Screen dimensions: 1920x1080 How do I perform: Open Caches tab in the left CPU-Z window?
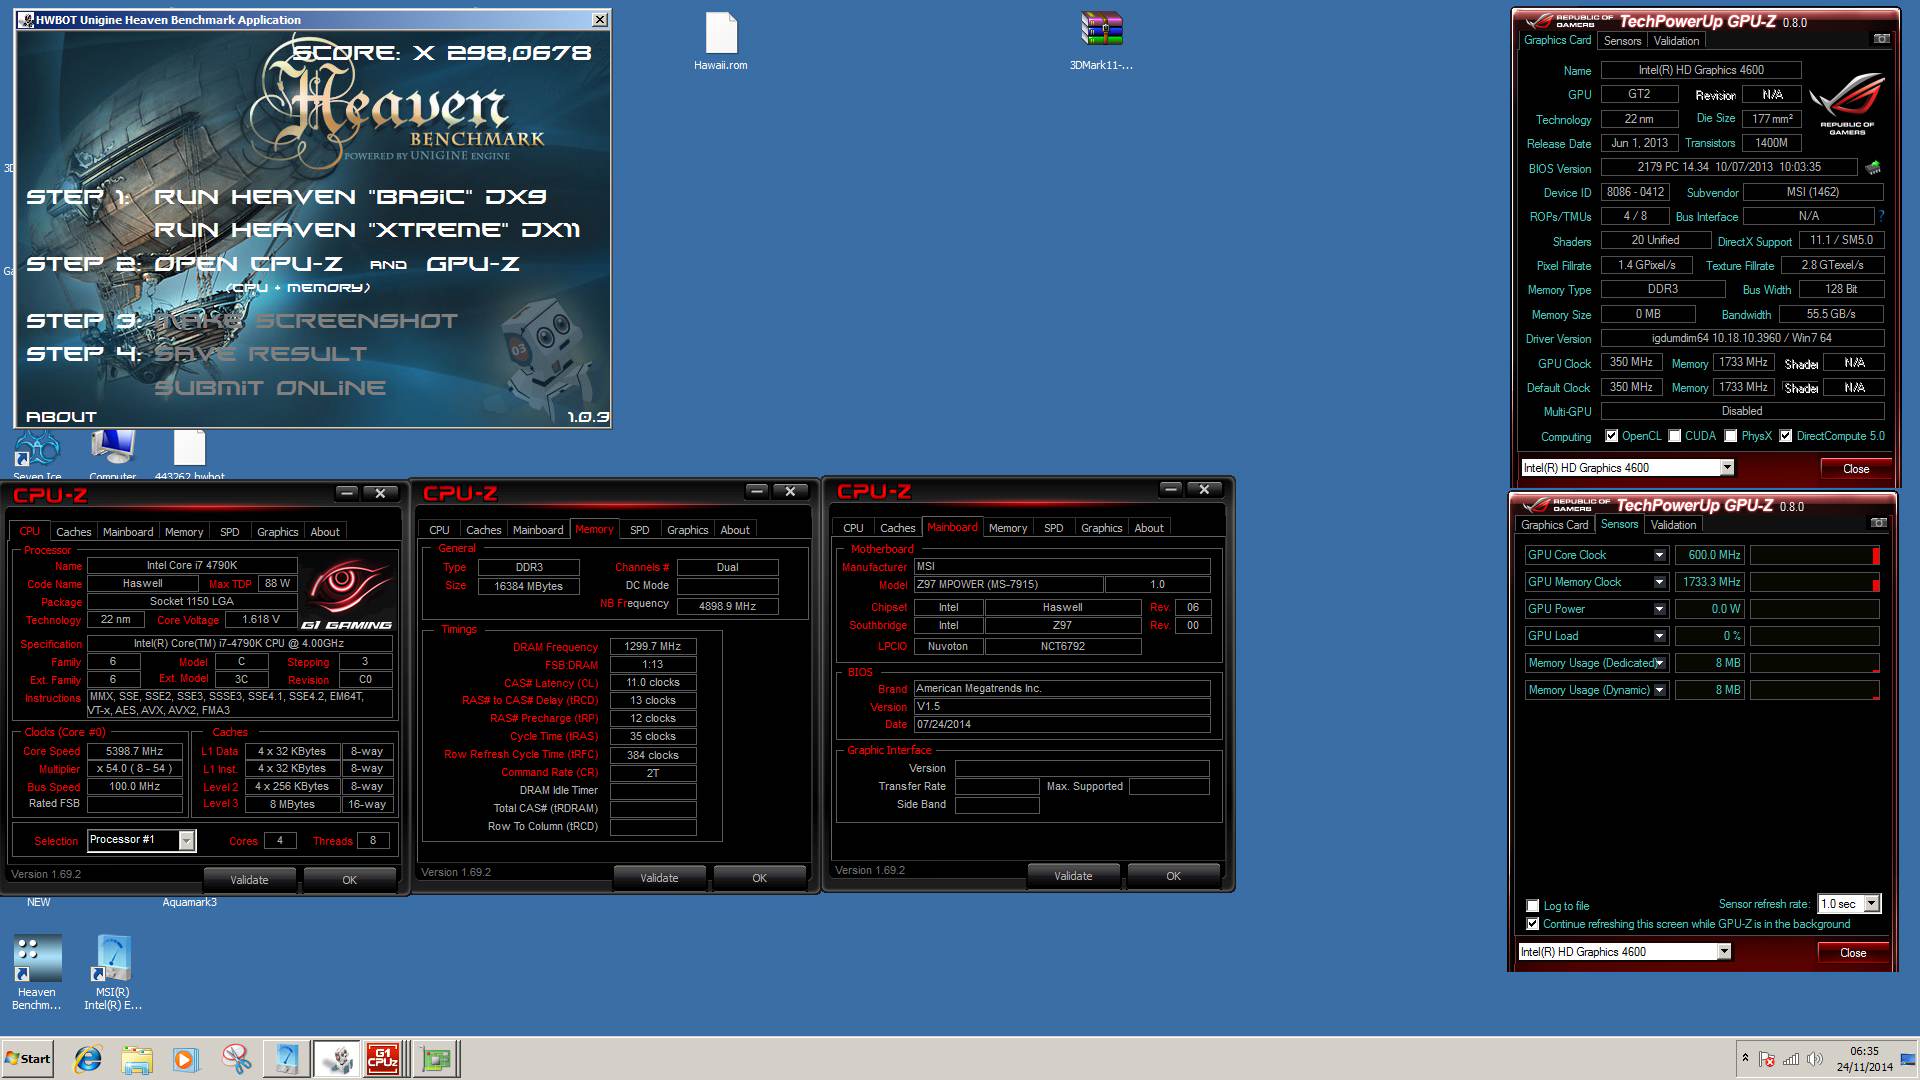73,532
